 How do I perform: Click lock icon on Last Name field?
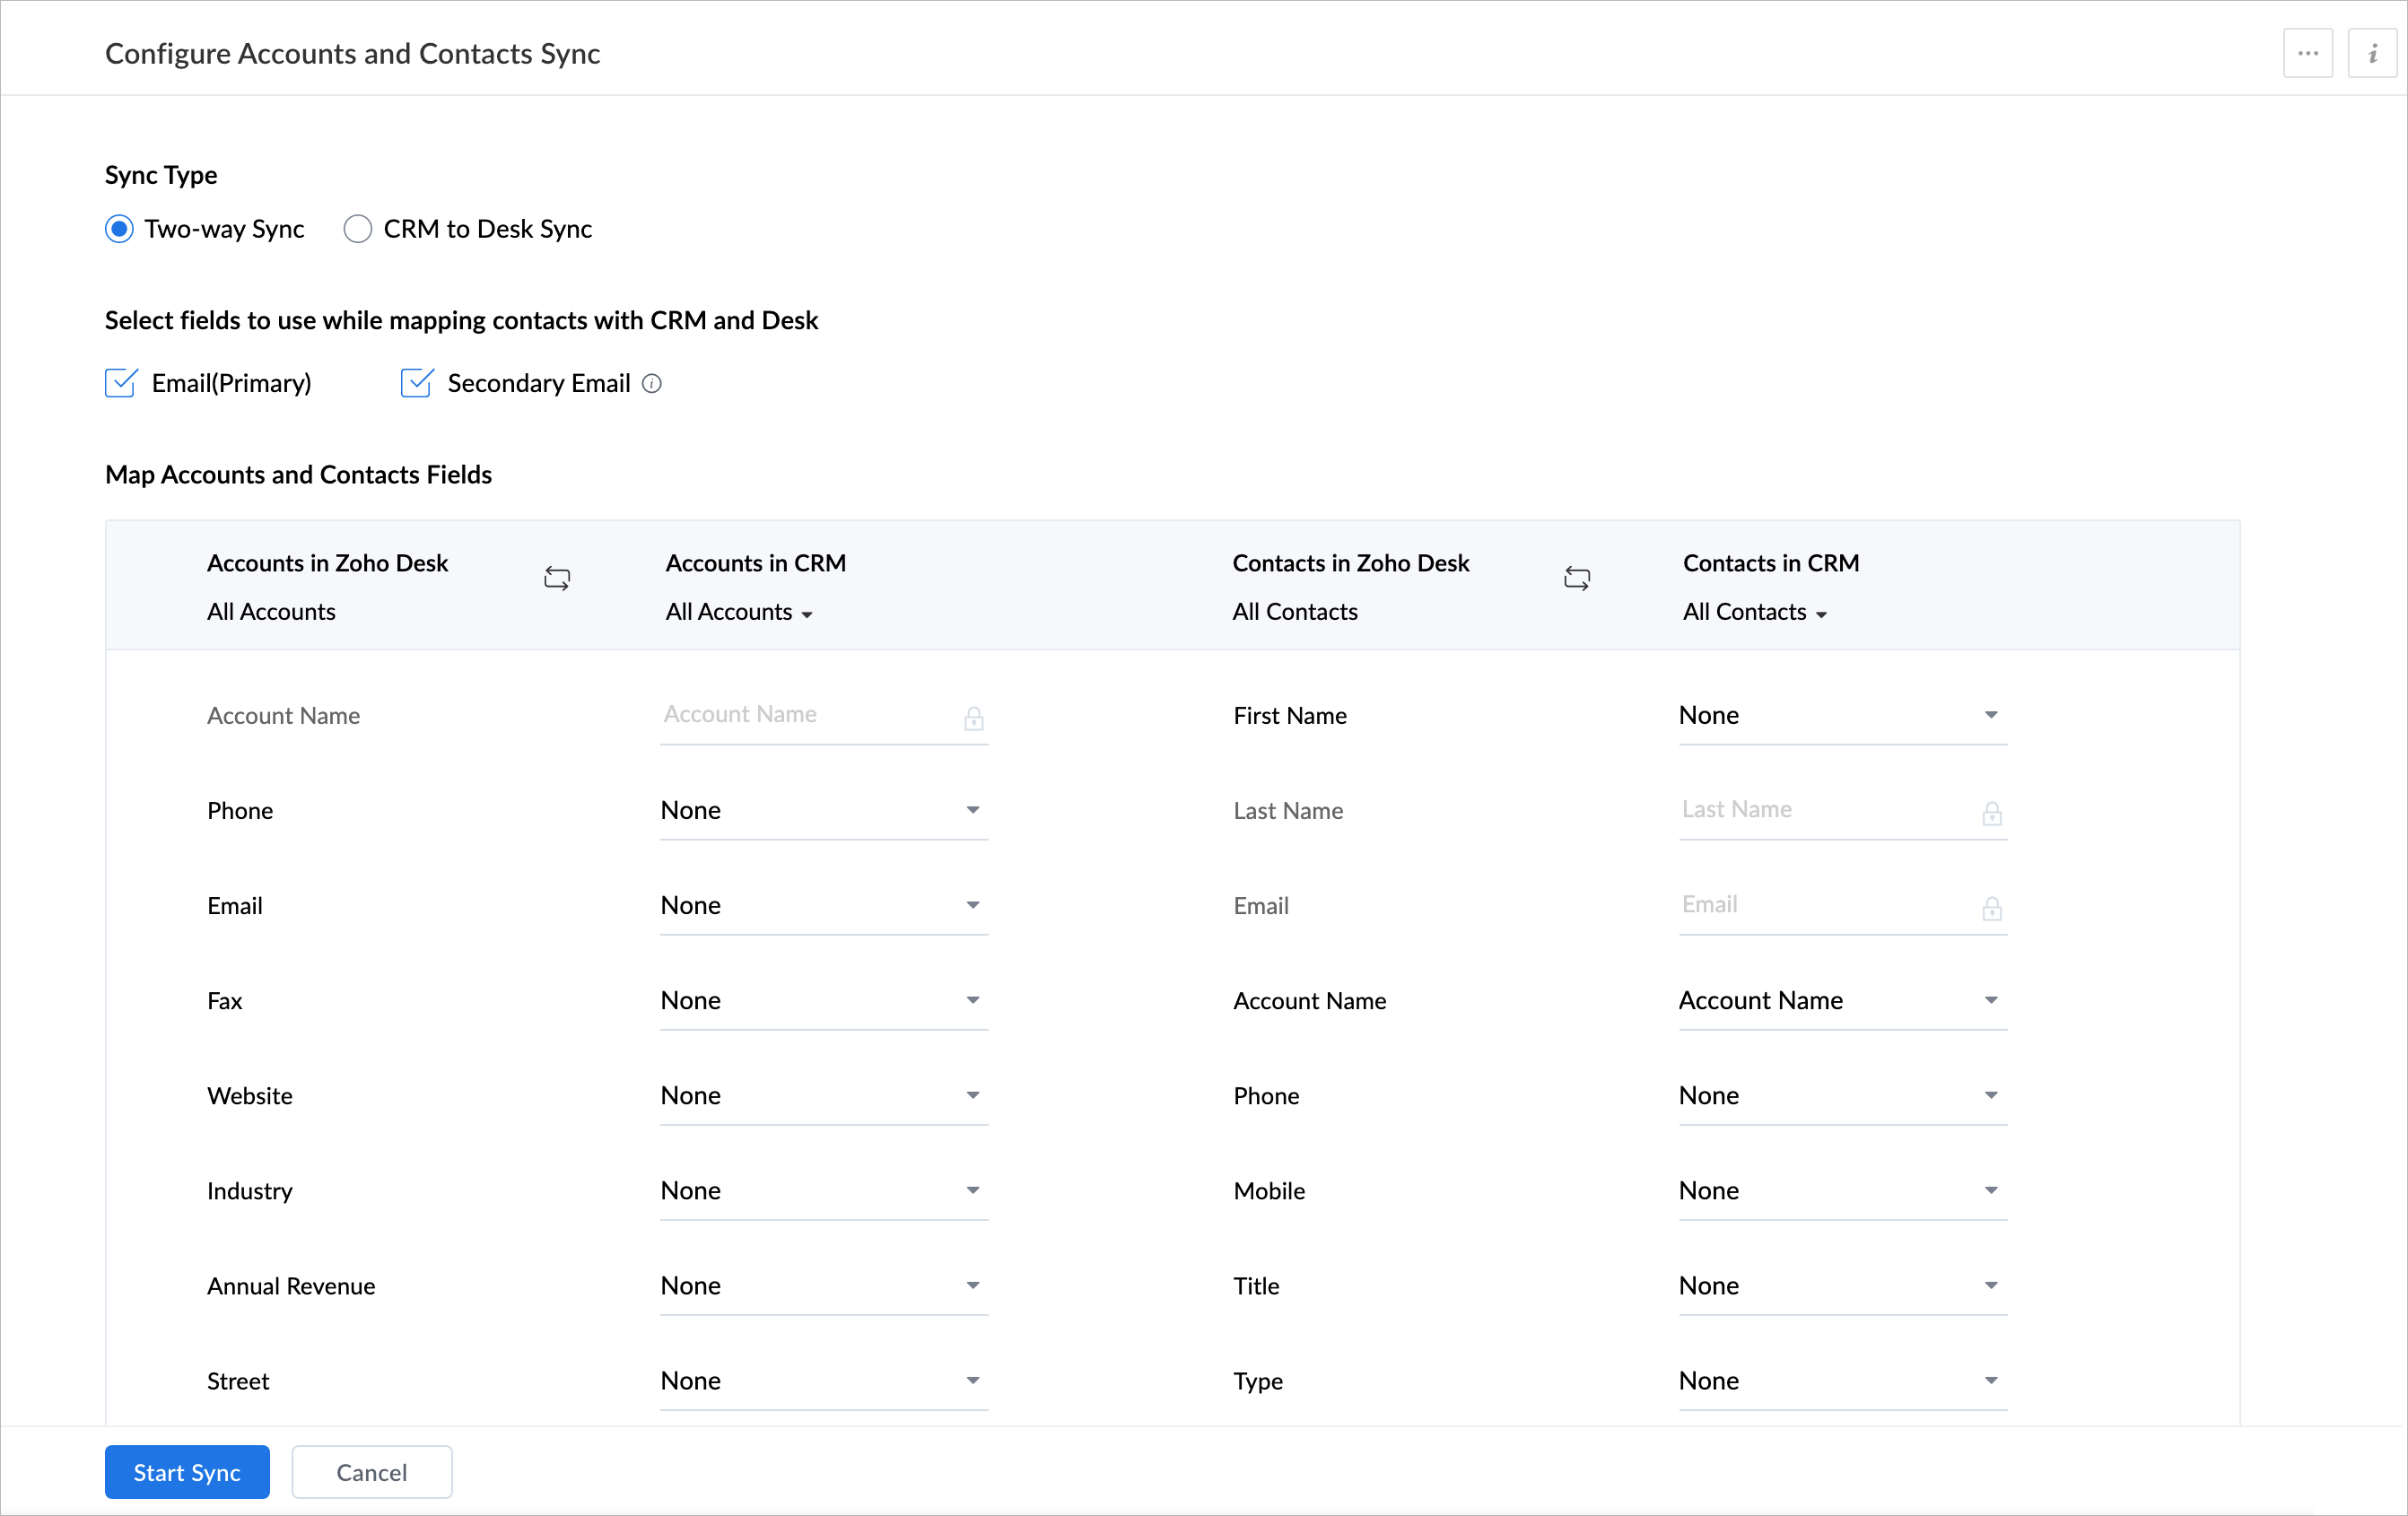tap(1991, 813)
